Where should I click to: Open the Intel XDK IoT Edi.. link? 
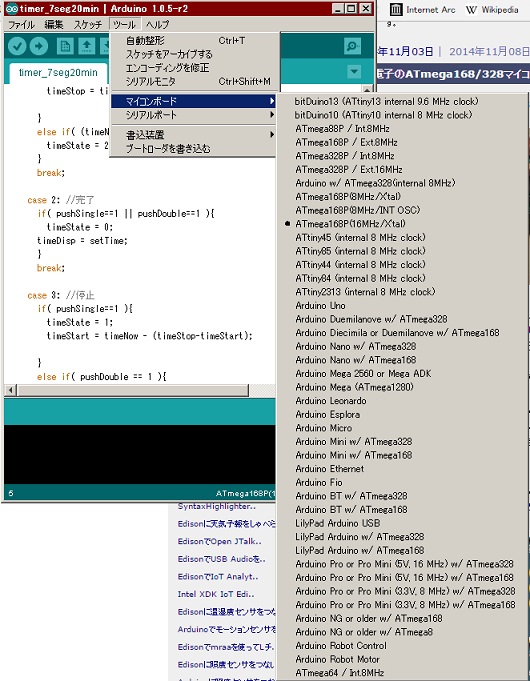[x=216, y=594]
